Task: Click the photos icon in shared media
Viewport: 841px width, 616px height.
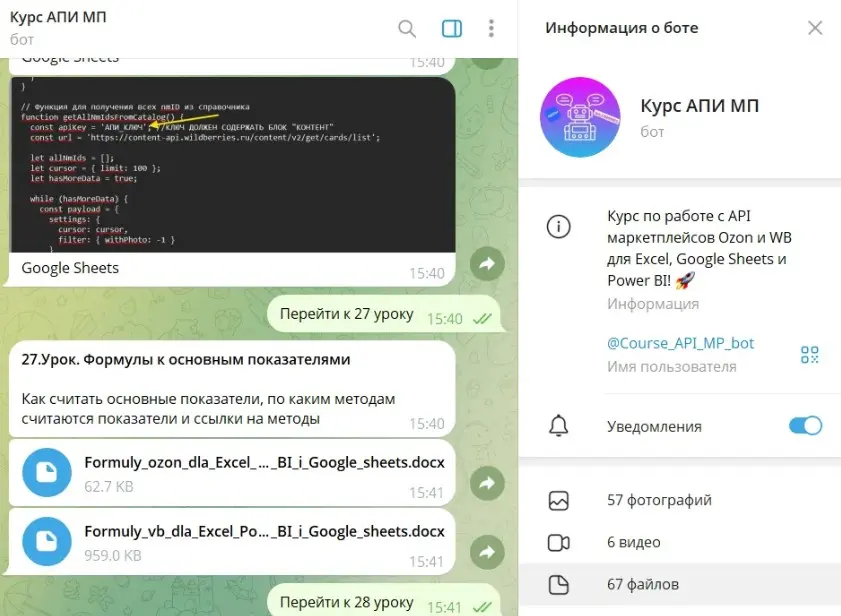Action: [x=558, y=501]
